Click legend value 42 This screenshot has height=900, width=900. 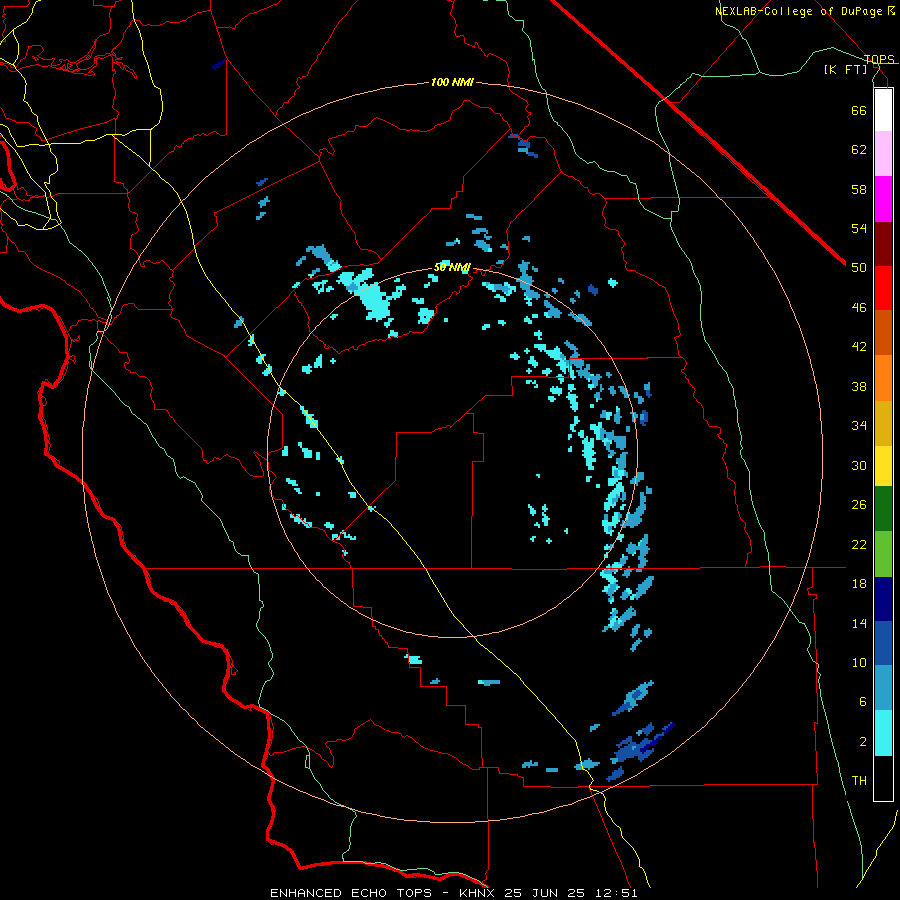pyautogui.click(x=859, y=347)
